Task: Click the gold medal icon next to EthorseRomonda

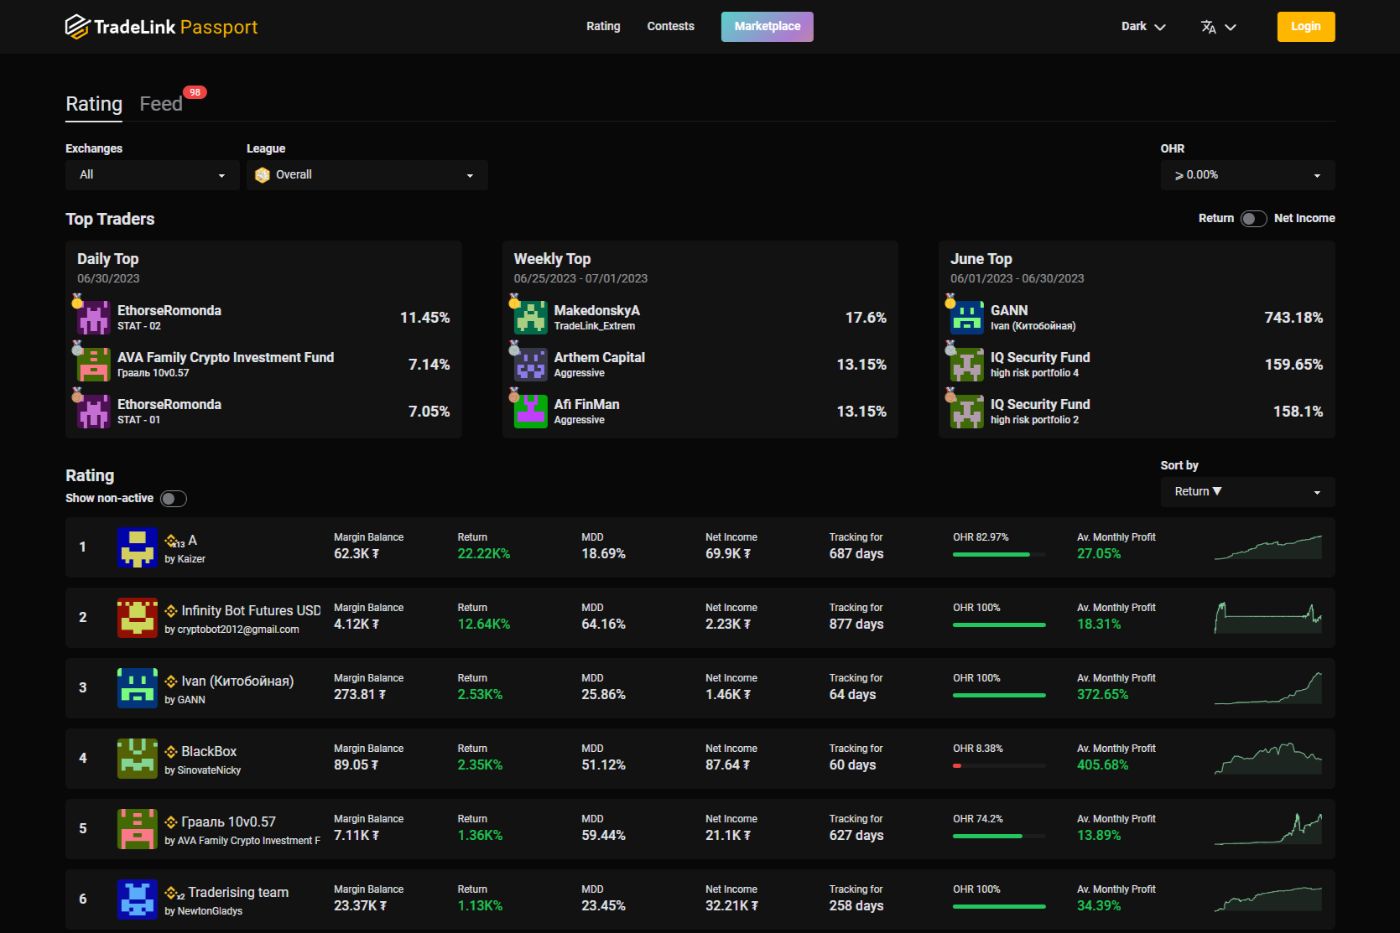Action: click(x=79, y=300)
